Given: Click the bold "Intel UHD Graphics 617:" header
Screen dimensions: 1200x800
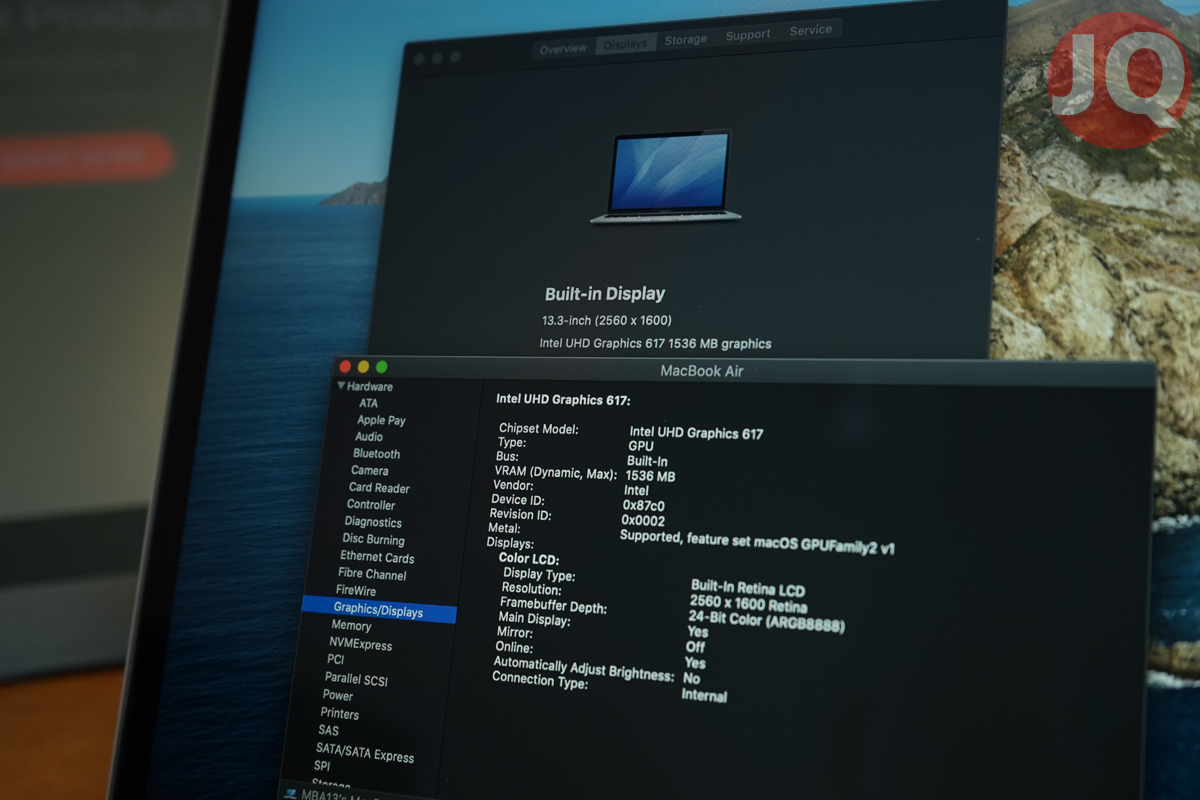Looking at the screenshot, I should tap(563, 400).
